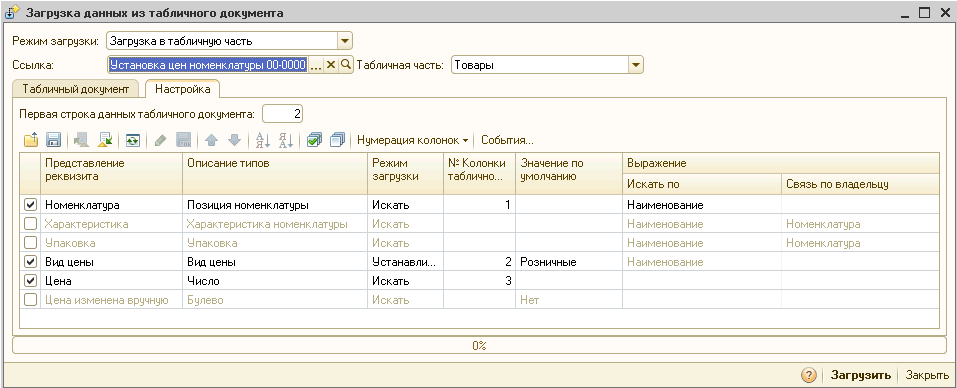The image size is (957, 388).
Task: Save settings with the floppy disk icon
Action: click(x=53, y=140)
